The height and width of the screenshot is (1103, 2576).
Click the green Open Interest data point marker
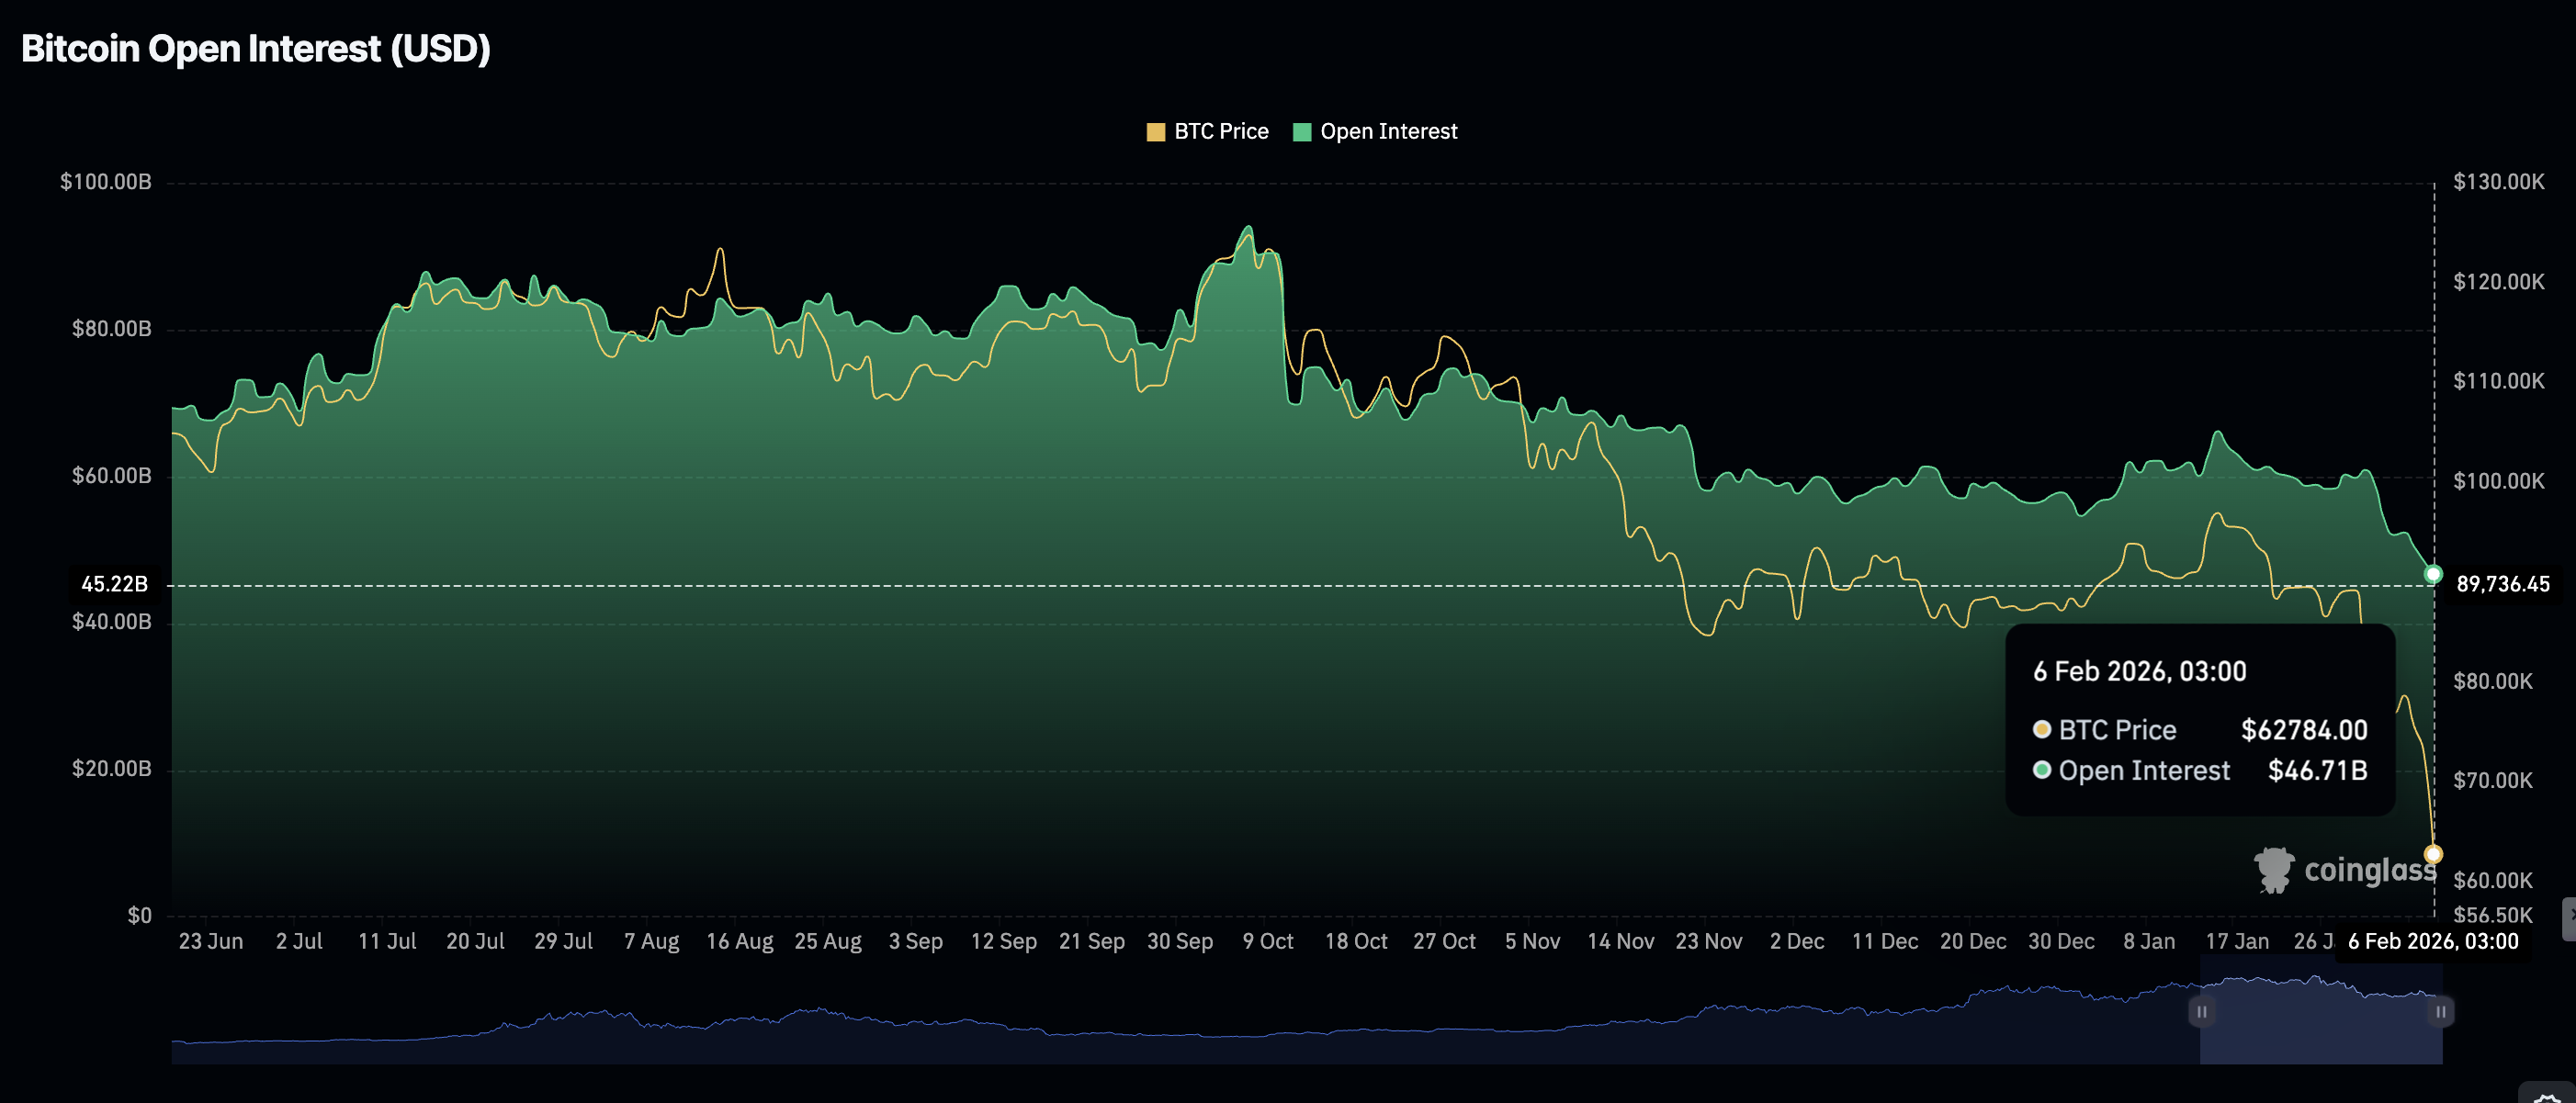click(2433, 574)
